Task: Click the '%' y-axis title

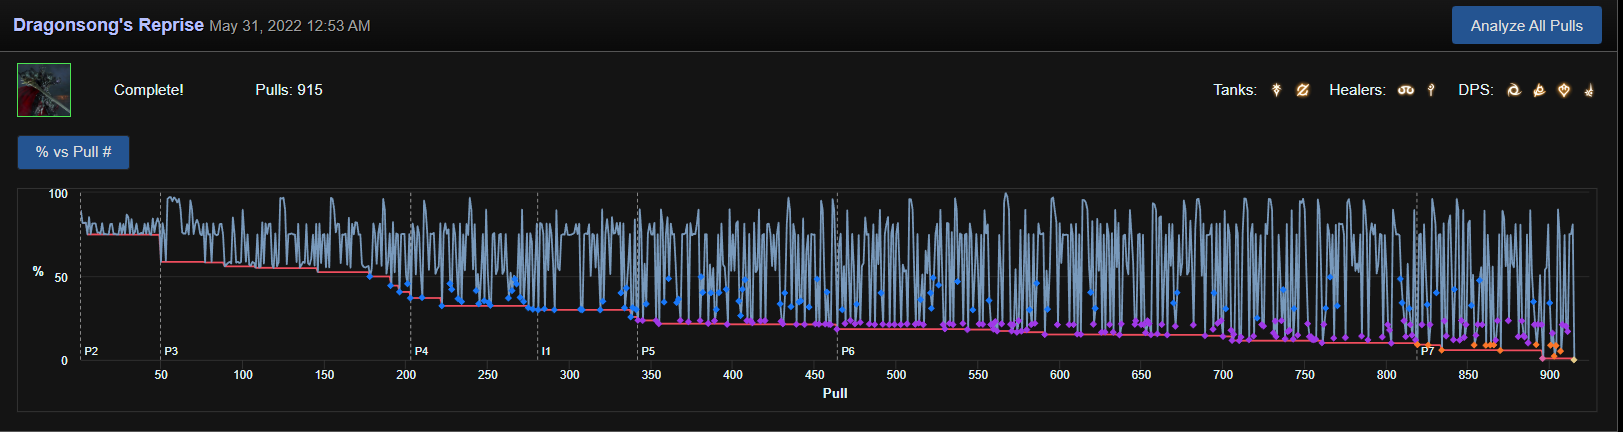Action: click(38, 271)
